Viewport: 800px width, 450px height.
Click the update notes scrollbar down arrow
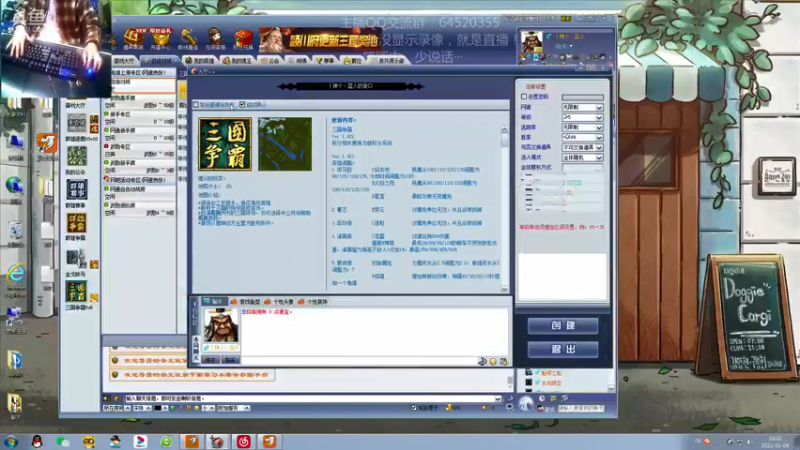504,289
